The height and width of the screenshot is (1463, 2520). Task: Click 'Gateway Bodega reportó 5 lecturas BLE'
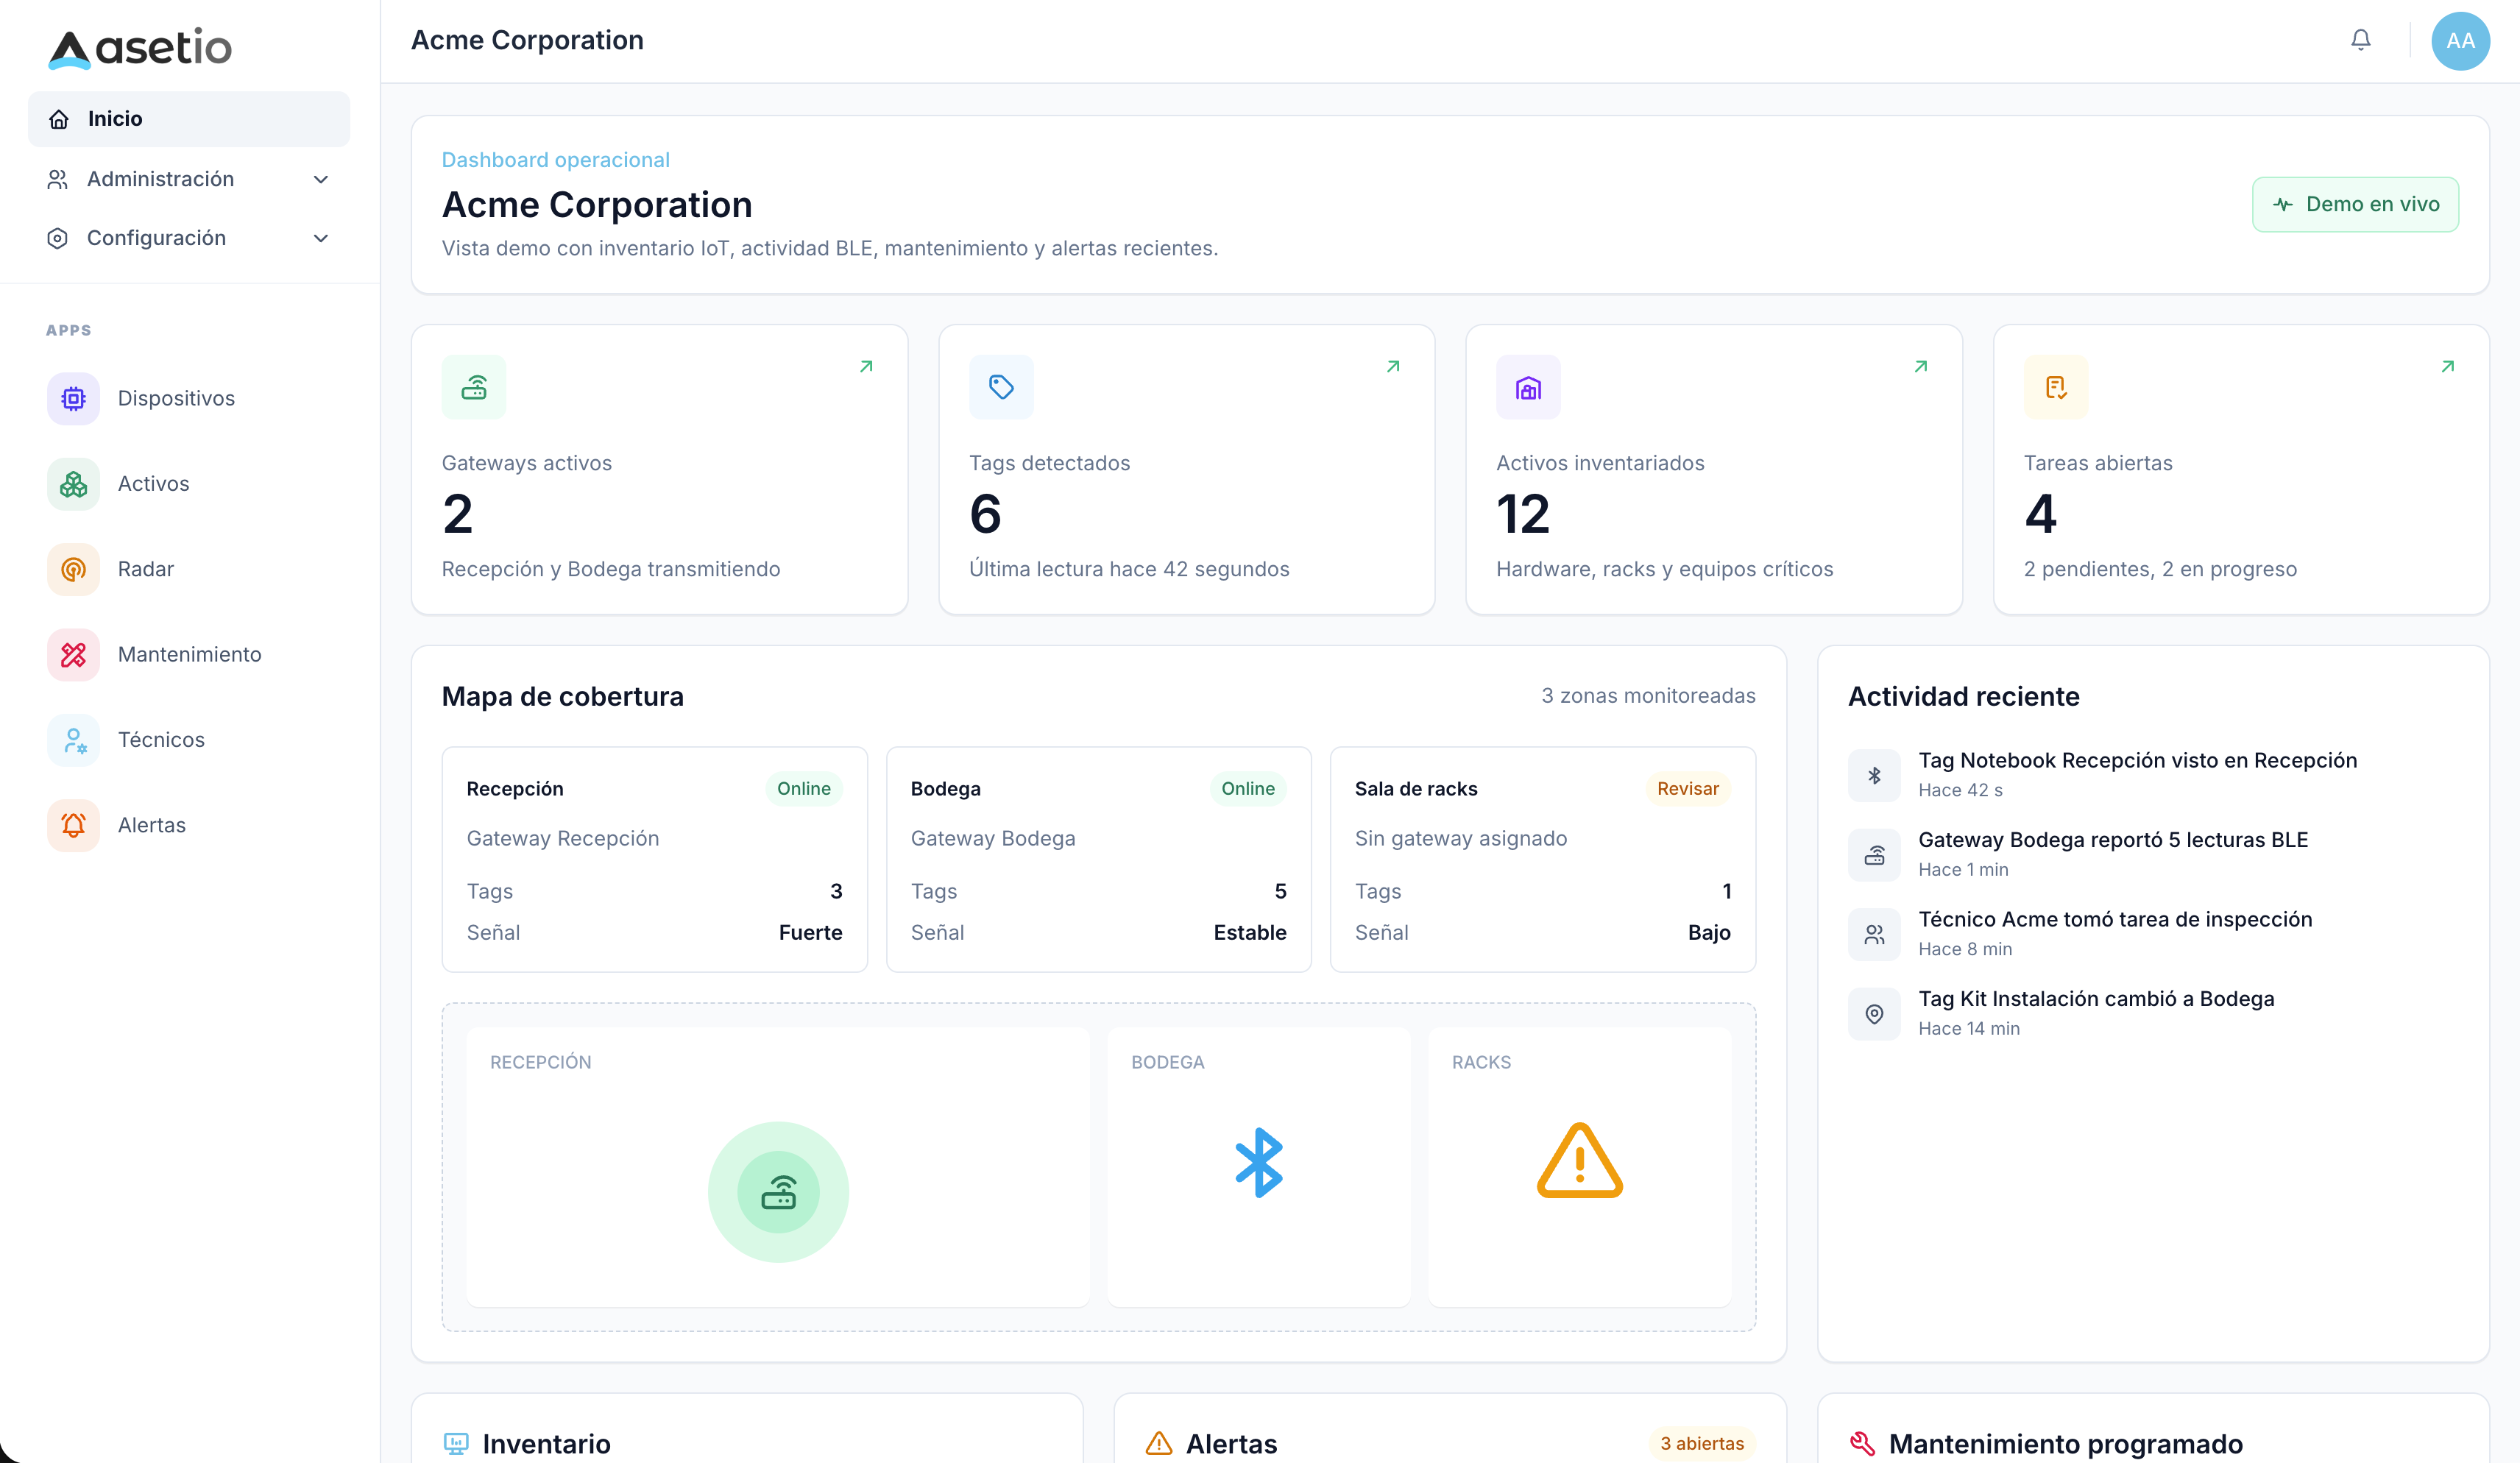coord(2113,840)
